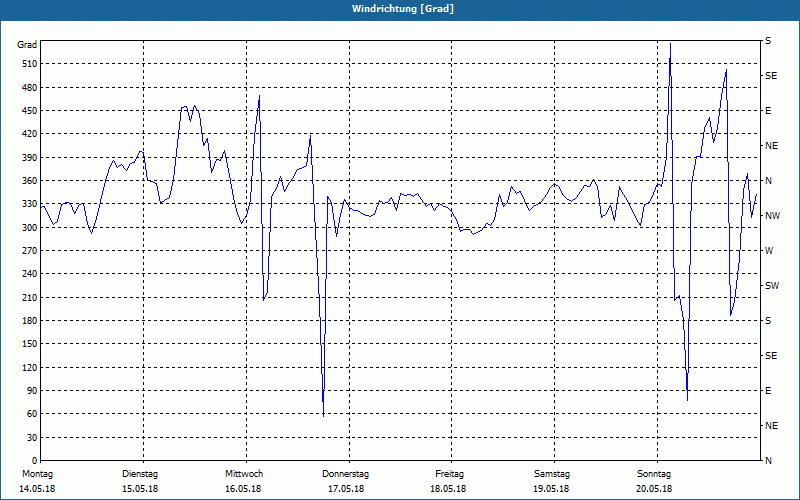800x500 pixels.
Task: Click the 60 y-axis value
Action: click(x=31, y=414)
